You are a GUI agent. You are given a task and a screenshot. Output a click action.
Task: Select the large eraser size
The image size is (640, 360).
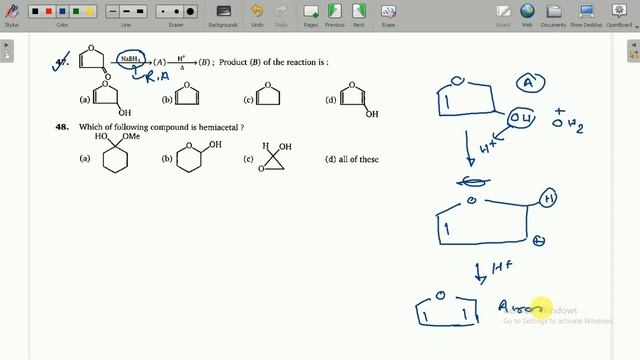(x=190, y=11)
